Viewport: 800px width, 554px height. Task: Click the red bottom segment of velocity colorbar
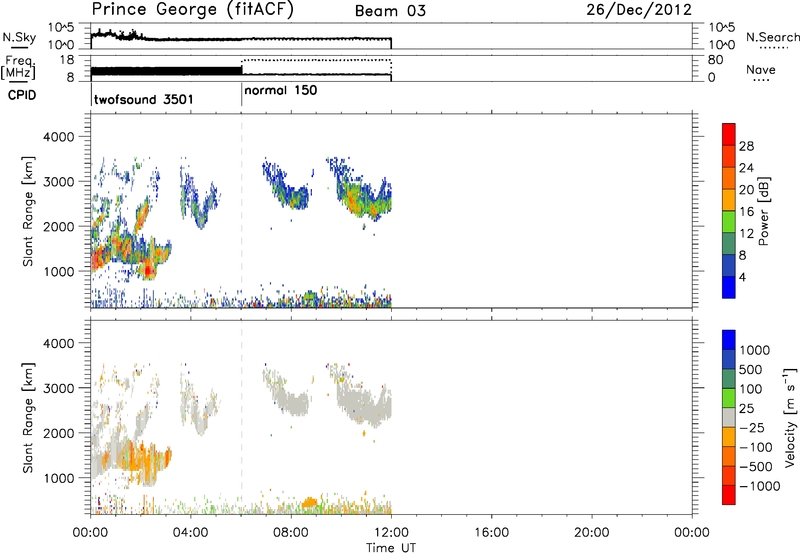point(729,495)
